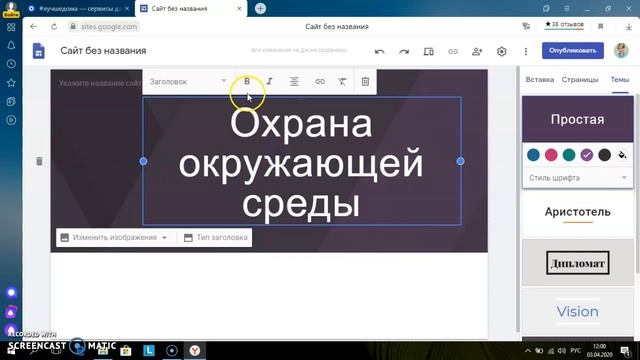Image resolution: width=640 pixels, height=360 pixels.
Task: Switch to #лучшедома browser tab
Action: tap(80, 8)
